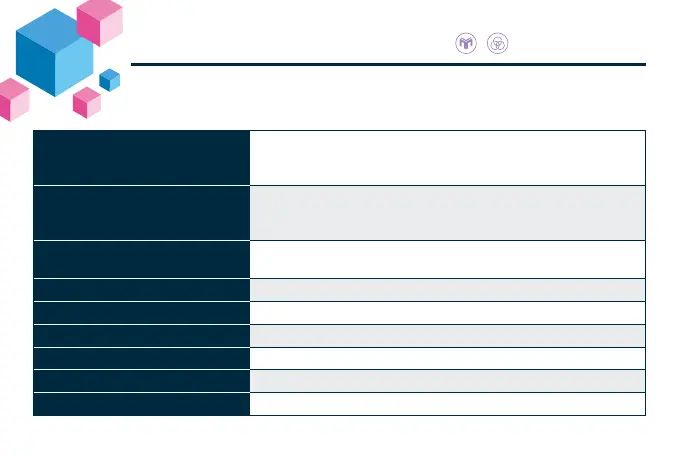Image resolution: width=680 pixels, height=454 pixels.
Task: Click the purple M-shaped circular icon
Action: 465,44
